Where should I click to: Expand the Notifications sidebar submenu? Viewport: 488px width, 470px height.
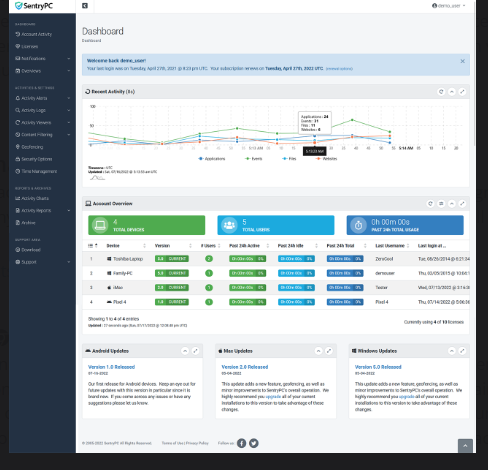[42, 59]
